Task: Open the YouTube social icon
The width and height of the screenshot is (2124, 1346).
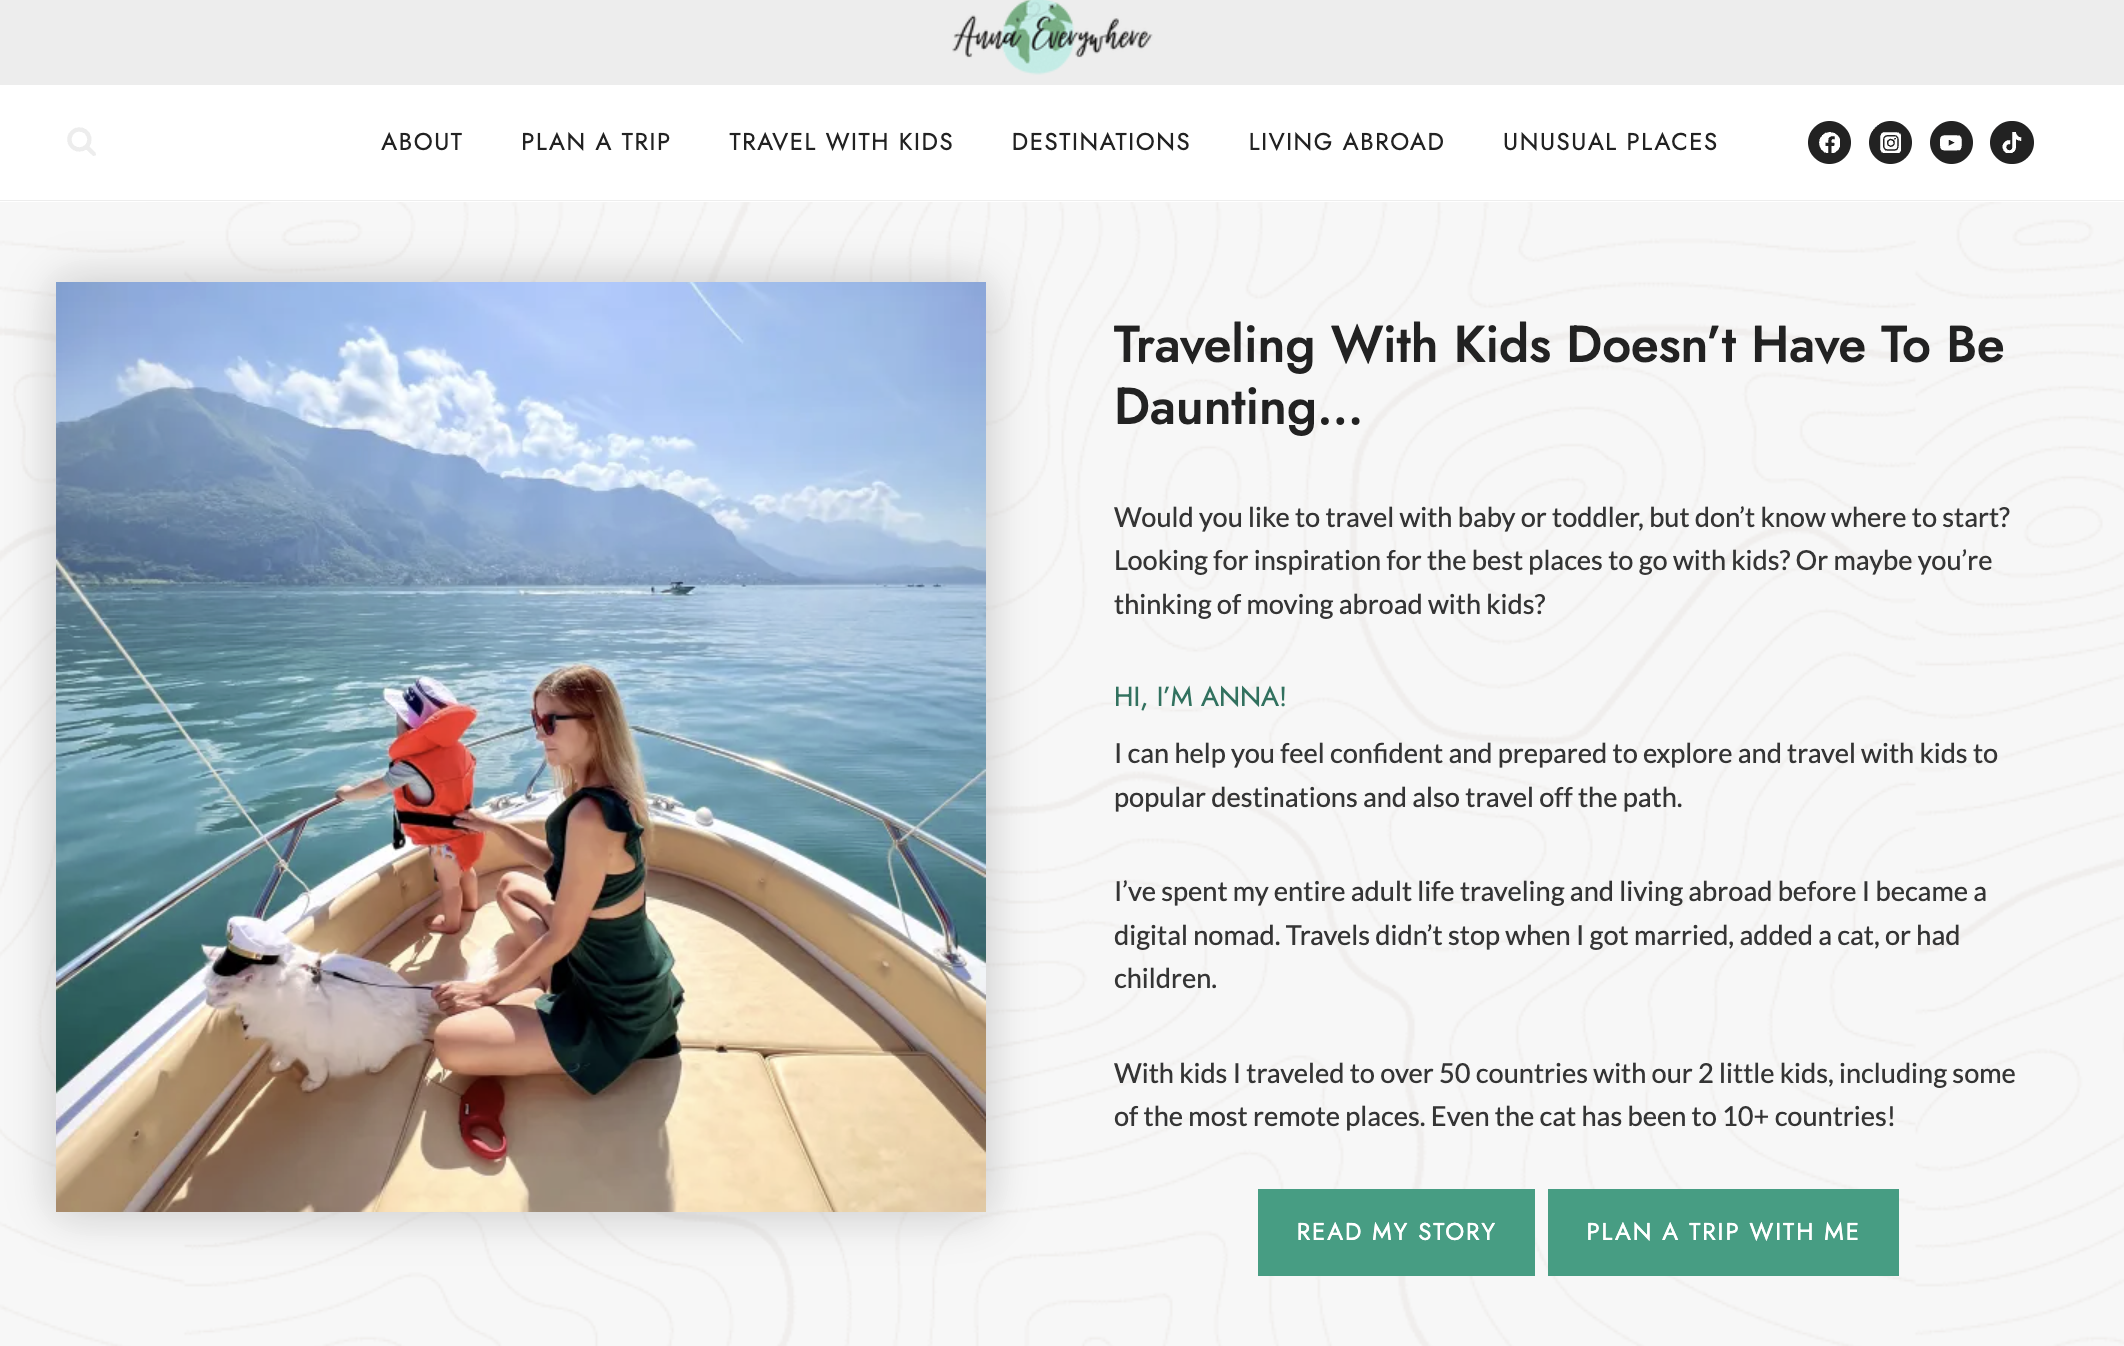Action: click(x=1951, y=142)
